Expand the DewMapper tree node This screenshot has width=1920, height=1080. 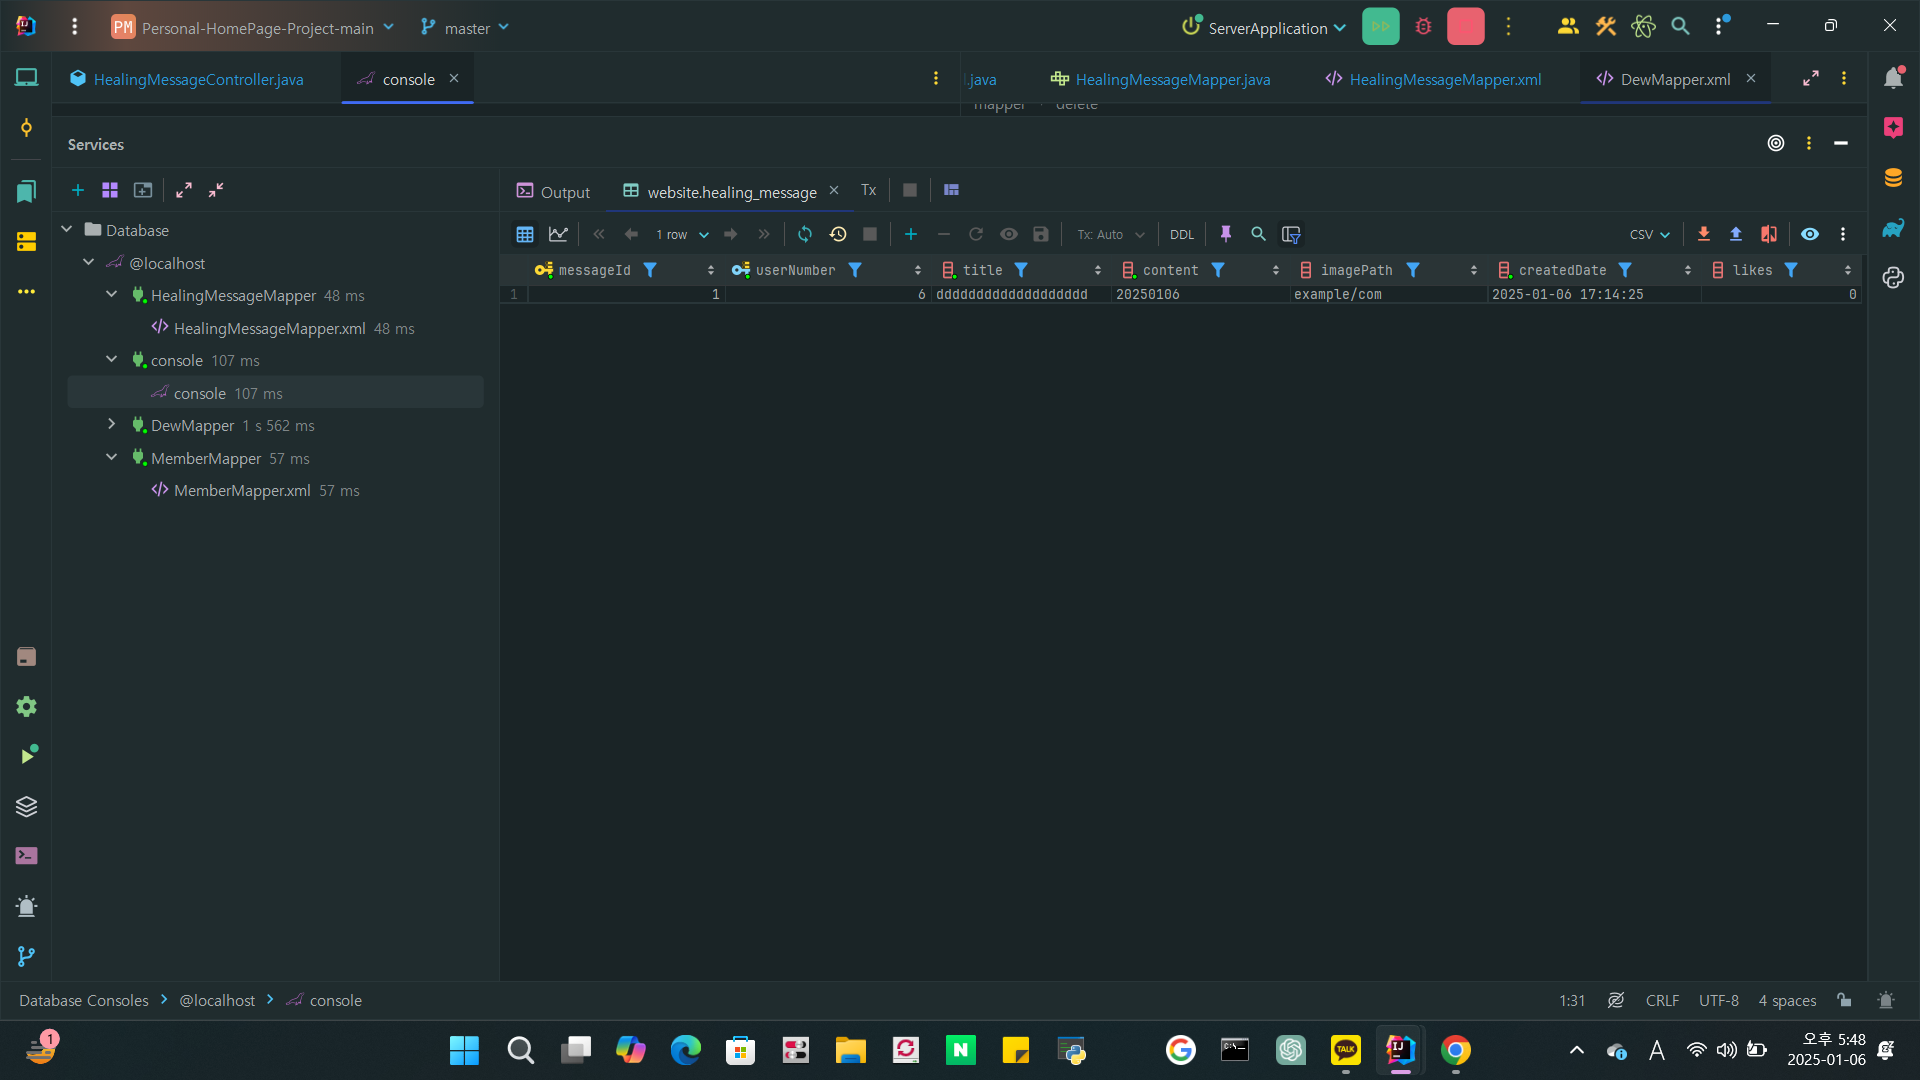point(112,425)
